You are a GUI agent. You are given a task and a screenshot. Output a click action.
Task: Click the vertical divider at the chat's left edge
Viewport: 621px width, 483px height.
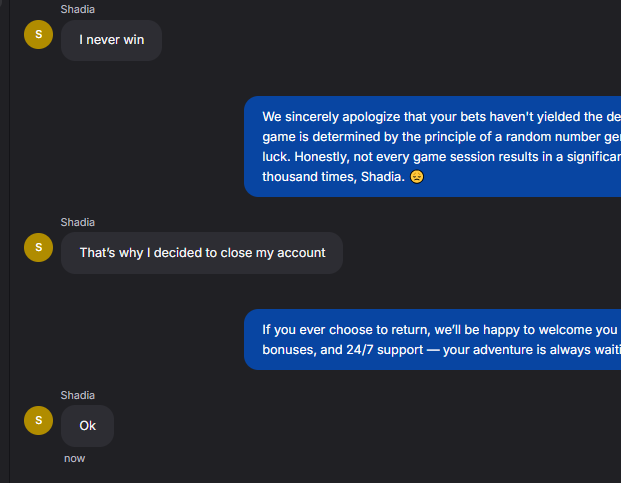[10, 240]
